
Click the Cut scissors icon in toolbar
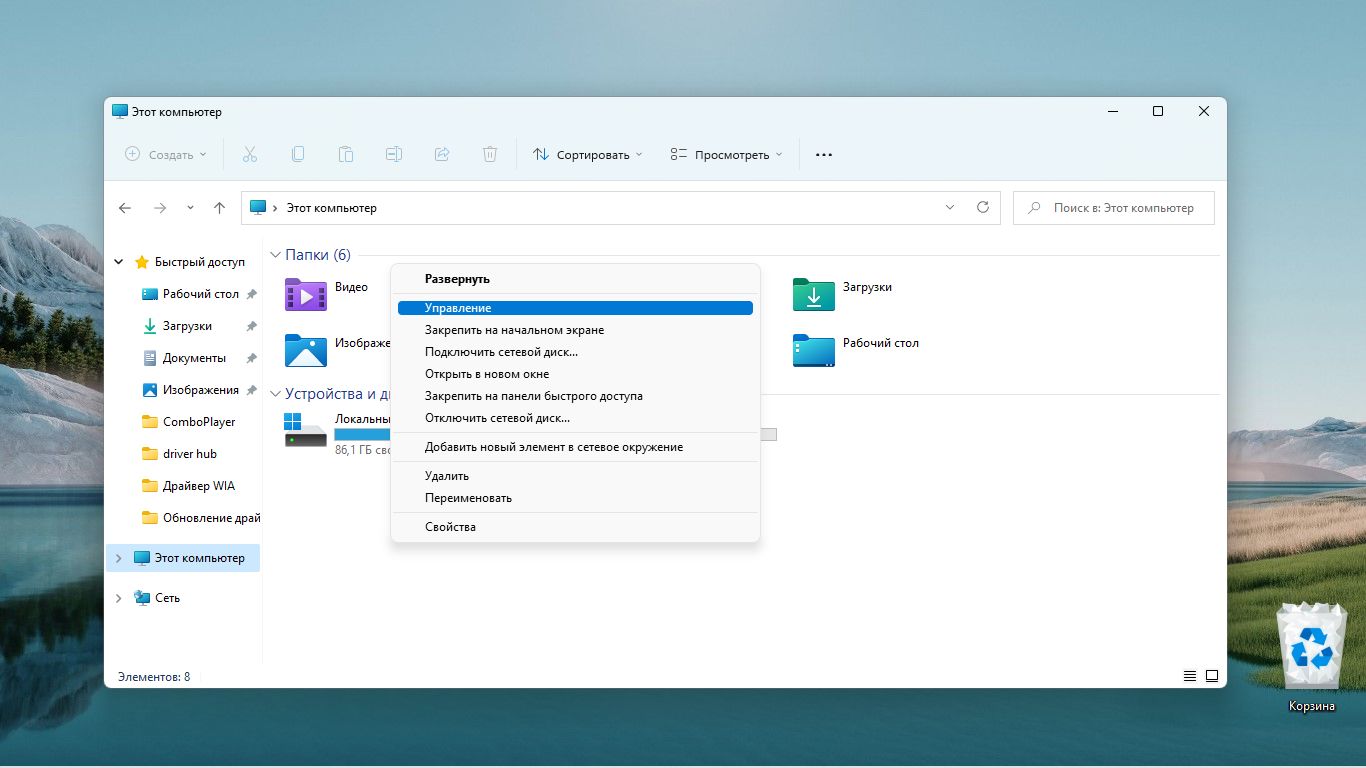tap(250, 154)
